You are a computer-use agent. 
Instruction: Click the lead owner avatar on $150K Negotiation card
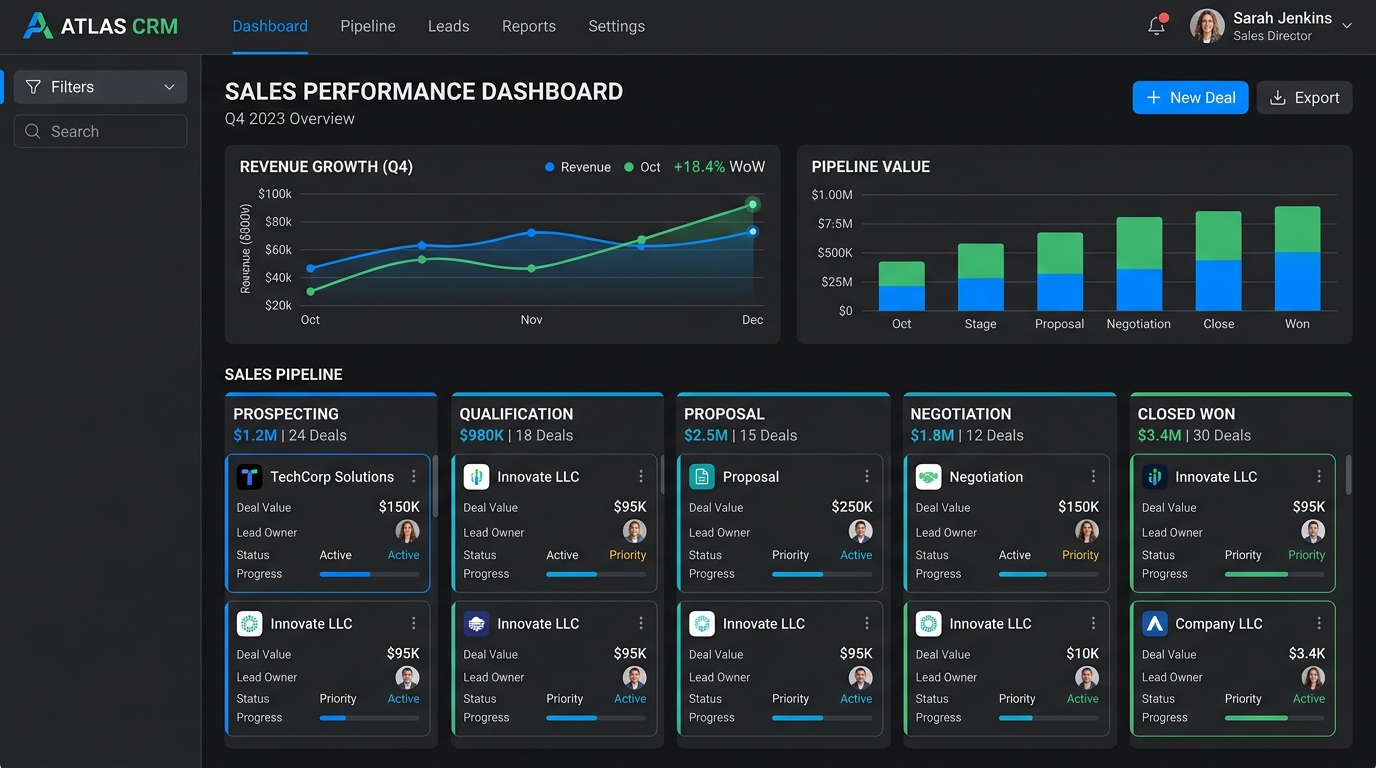pyautogui.click(x=1087, y=531)
